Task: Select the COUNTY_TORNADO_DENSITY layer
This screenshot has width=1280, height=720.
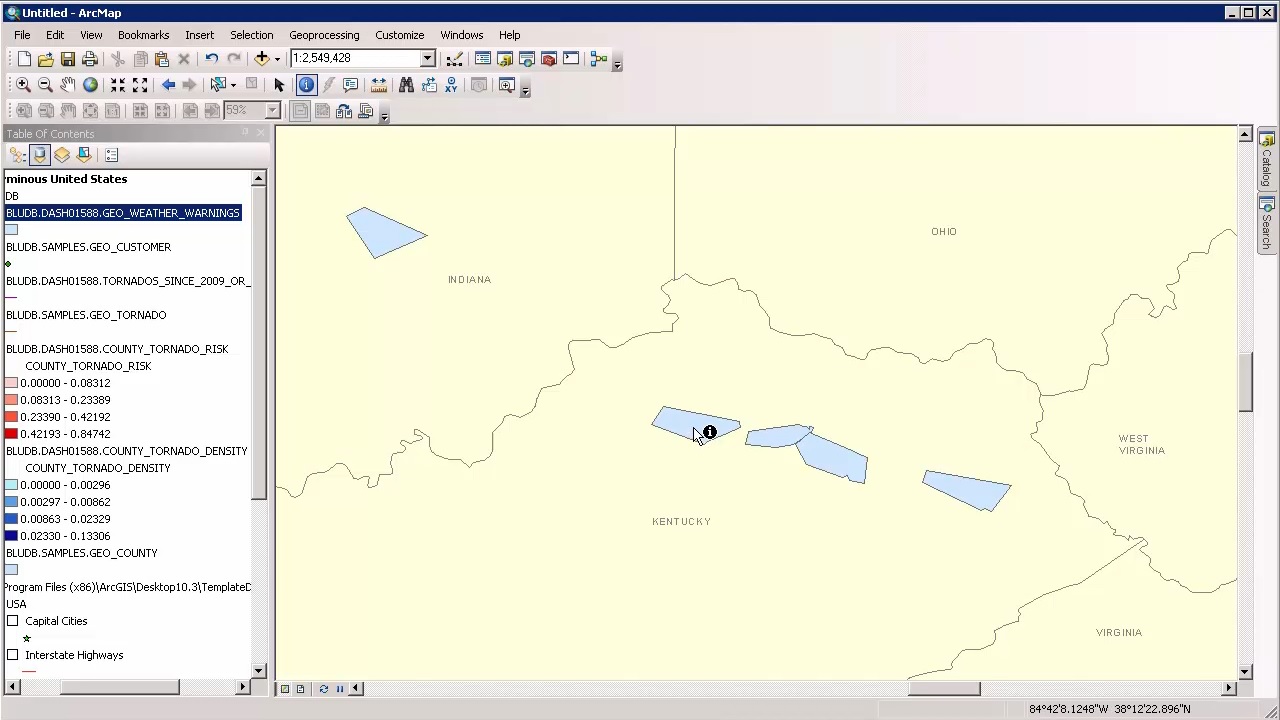Action: point(126,451)
